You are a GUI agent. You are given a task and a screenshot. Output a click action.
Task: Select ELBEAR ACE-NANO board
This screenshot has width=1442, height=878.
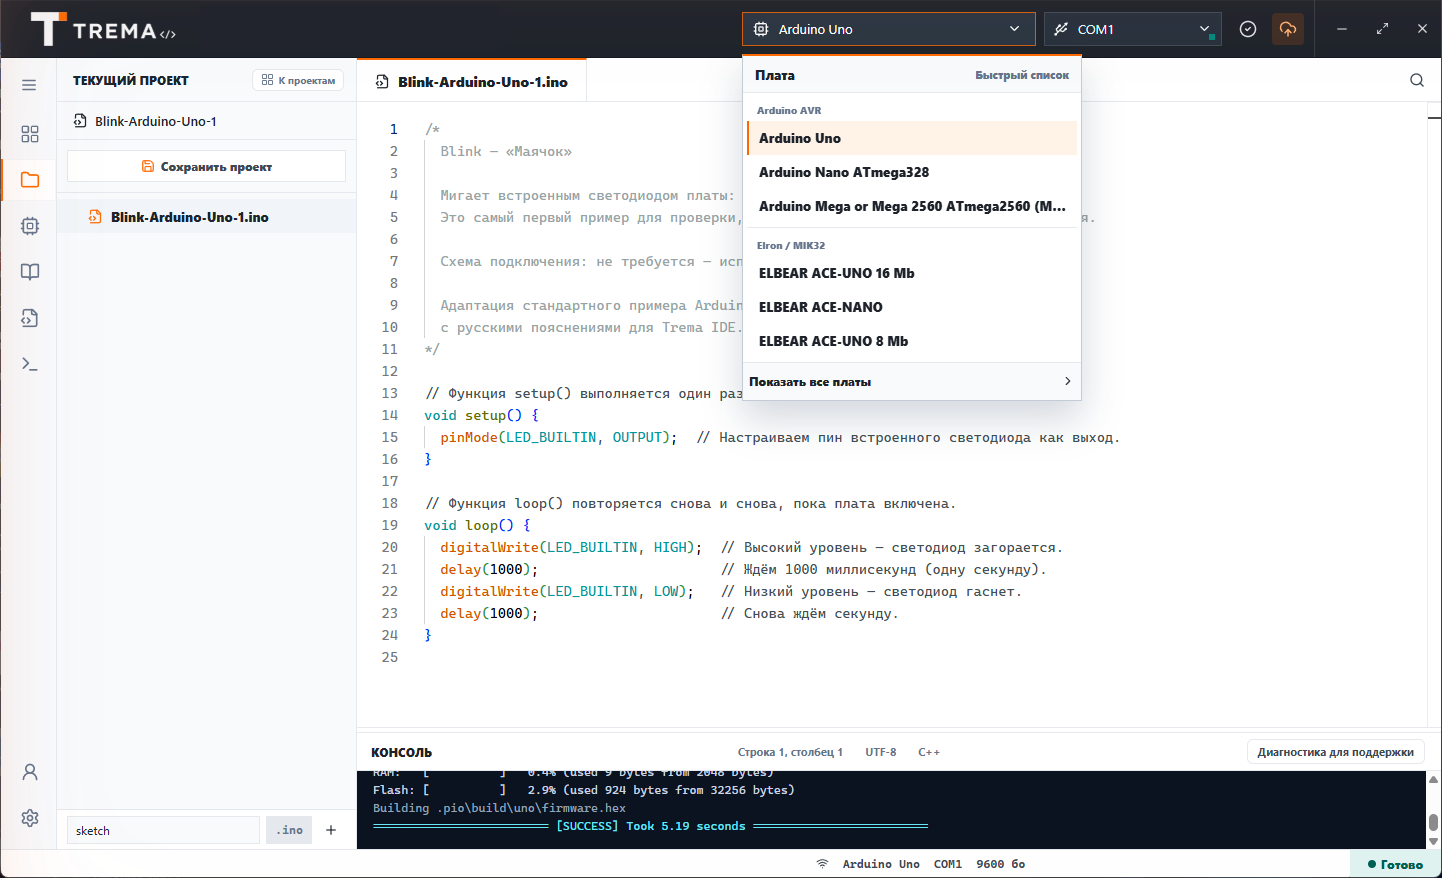(912, 307)
